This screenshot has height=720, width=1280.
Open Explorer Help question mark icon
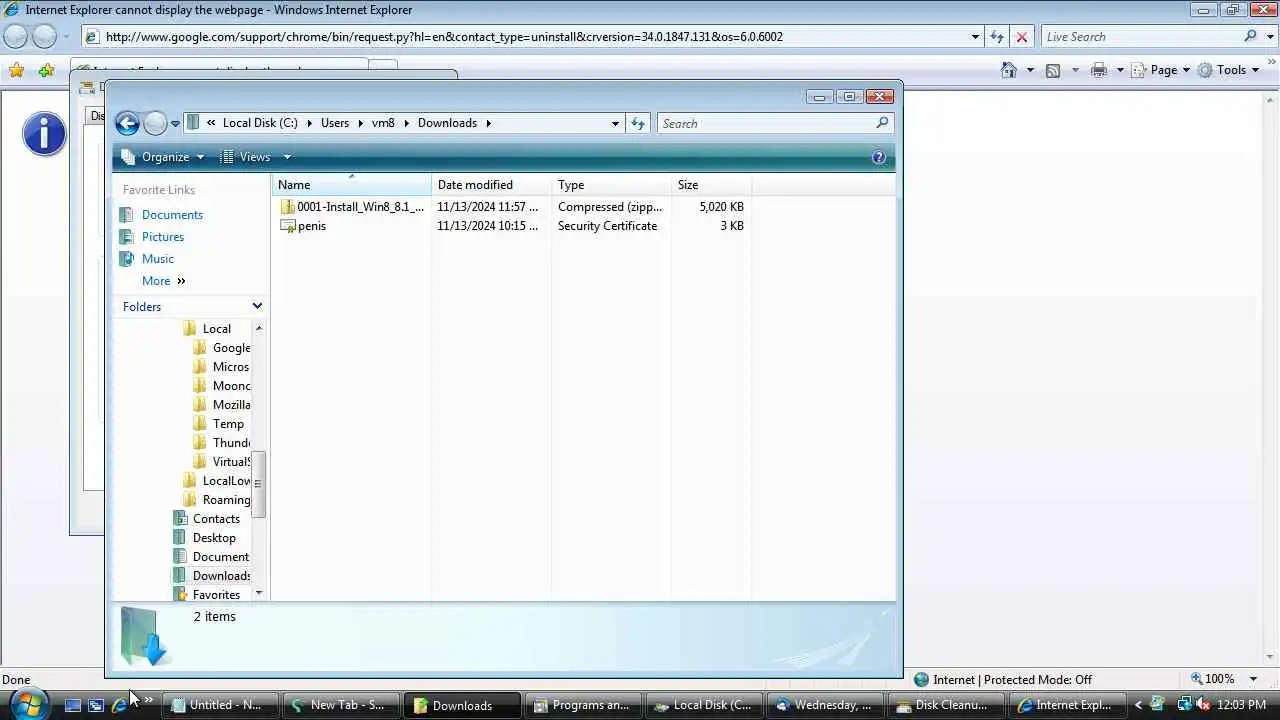pos(879,157)
